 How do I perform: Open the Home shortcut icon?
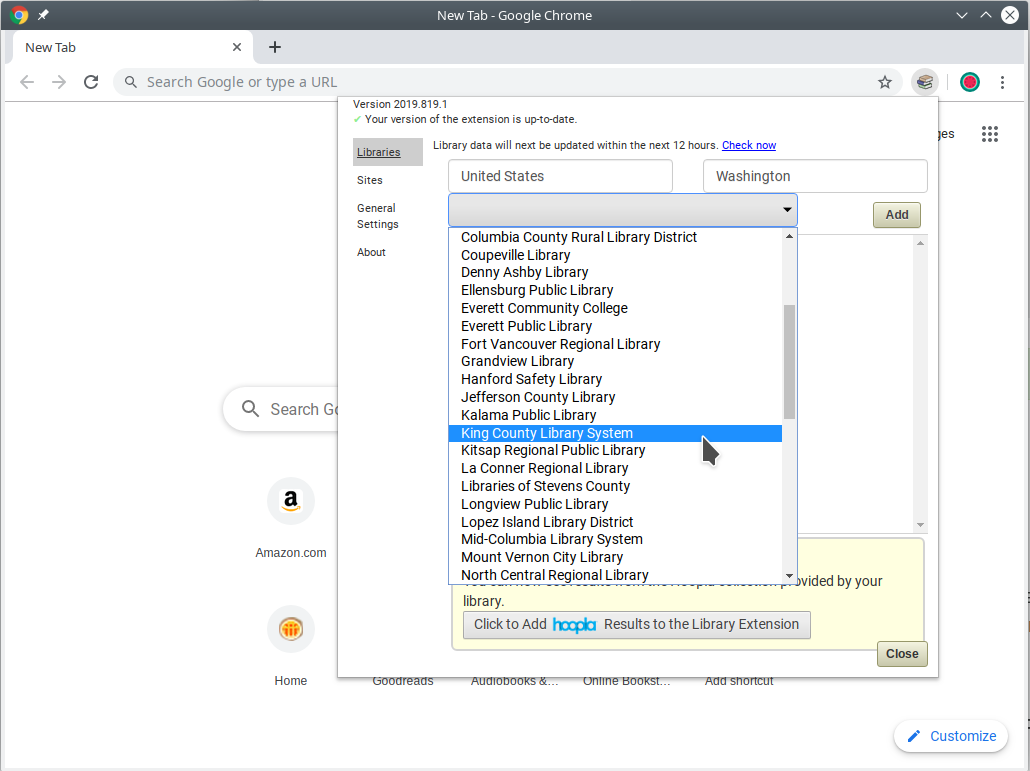coord(291,629)
